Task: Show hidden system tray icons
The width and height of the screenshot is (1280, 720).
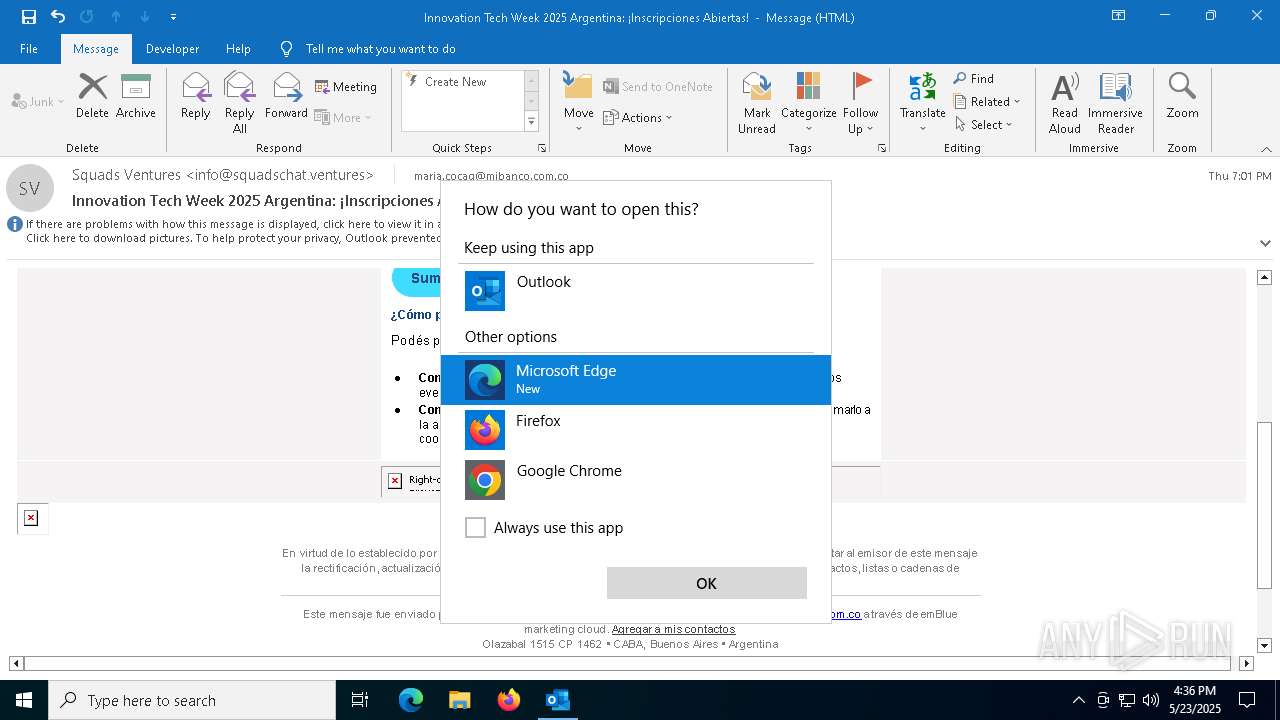Action: point(1078,700)
